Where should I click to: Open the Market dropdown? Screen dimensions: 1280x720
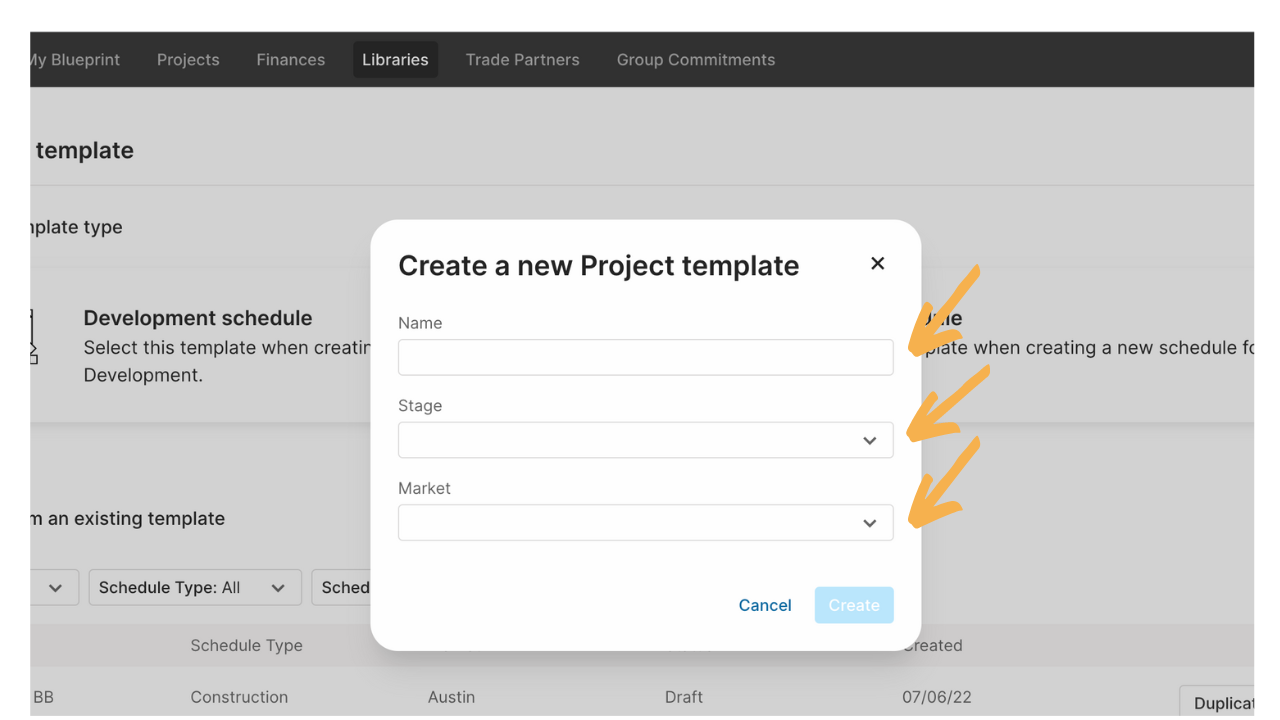pos(645,523)
